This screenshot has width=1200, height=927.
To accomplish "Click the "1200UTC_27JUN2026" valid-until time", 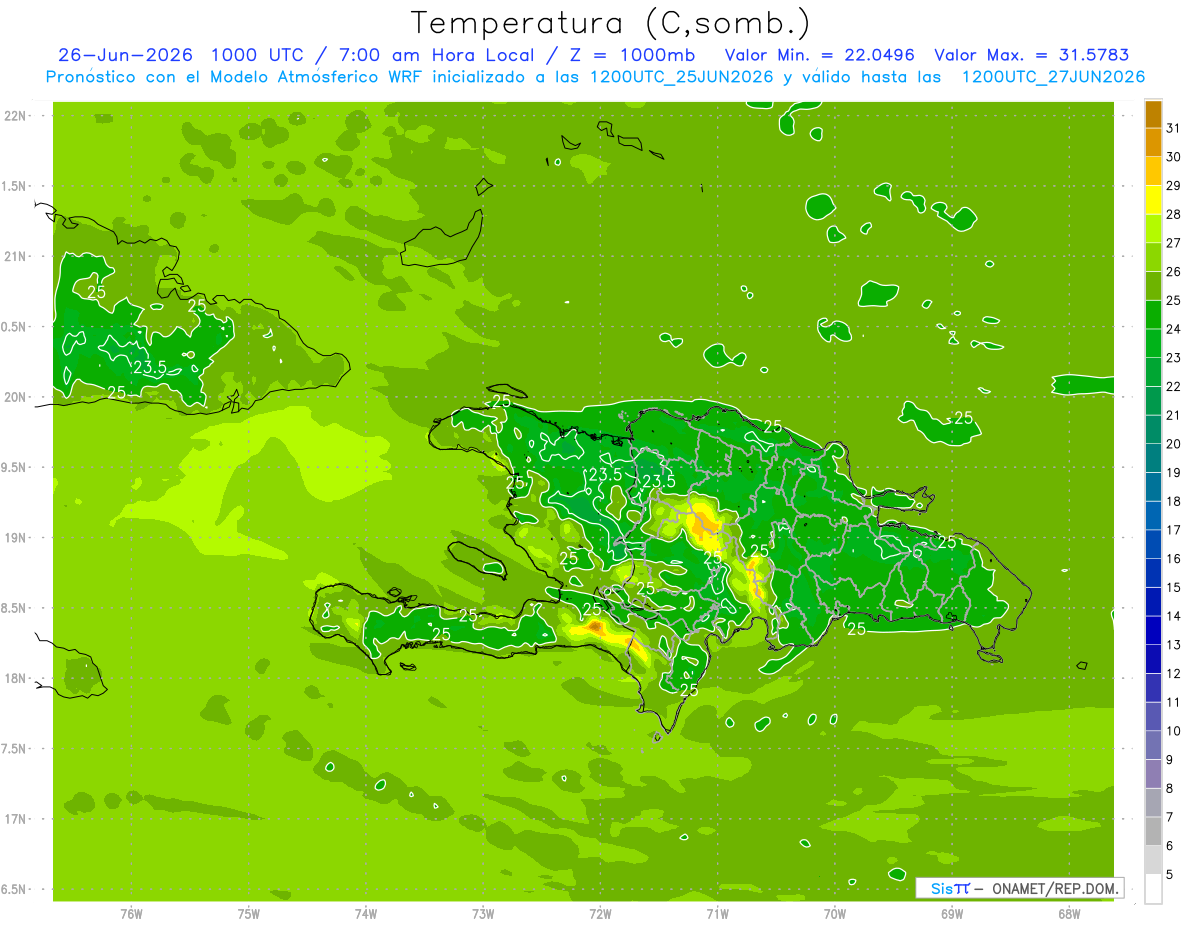I will 1053,77.
